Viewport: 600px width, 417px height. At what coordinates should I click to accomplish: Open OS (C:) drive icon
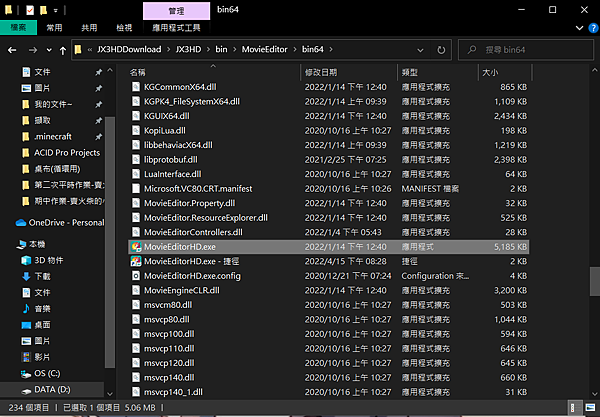[26, 374]
